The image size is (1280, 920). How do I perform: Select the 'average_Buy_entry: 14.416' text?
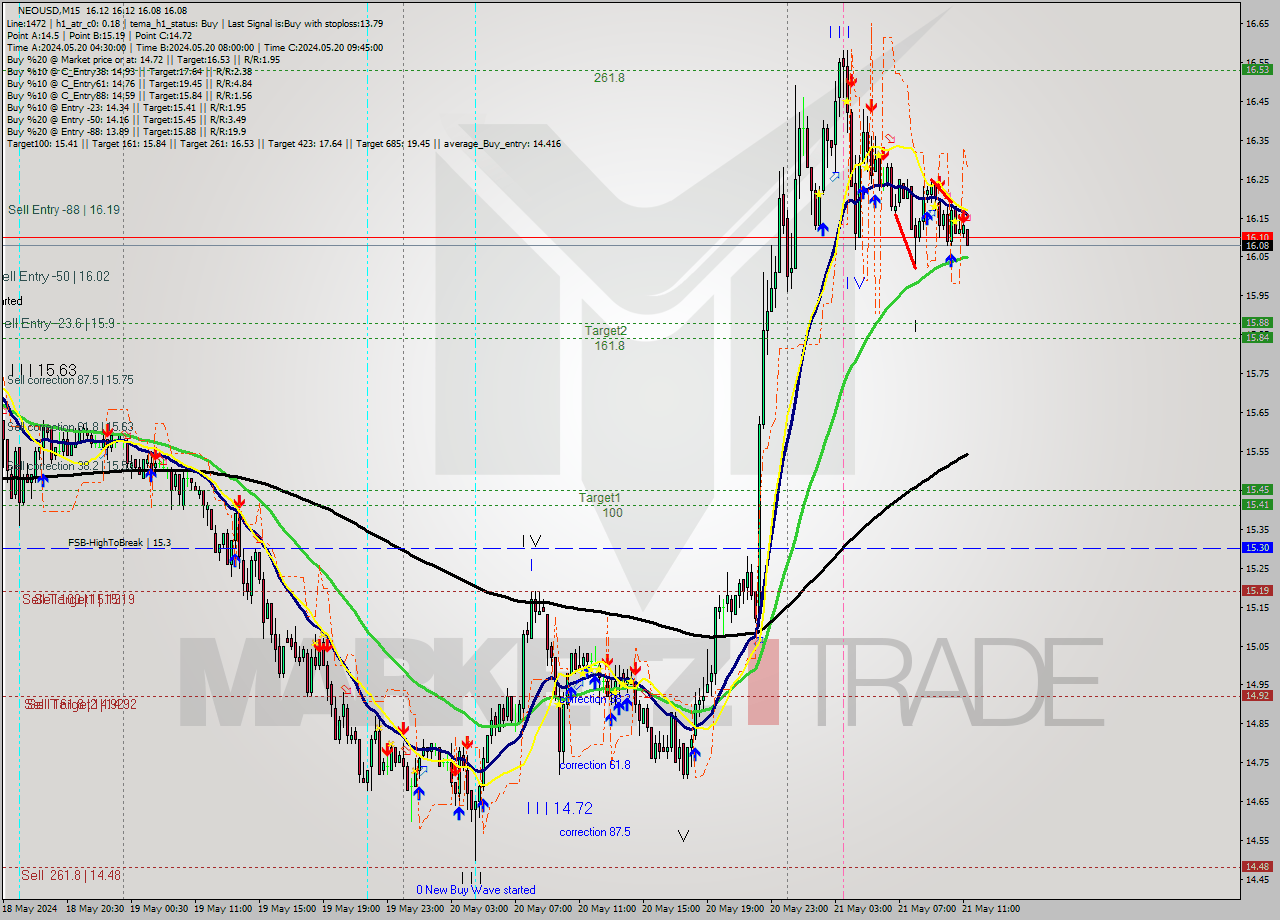click(504, 144)
